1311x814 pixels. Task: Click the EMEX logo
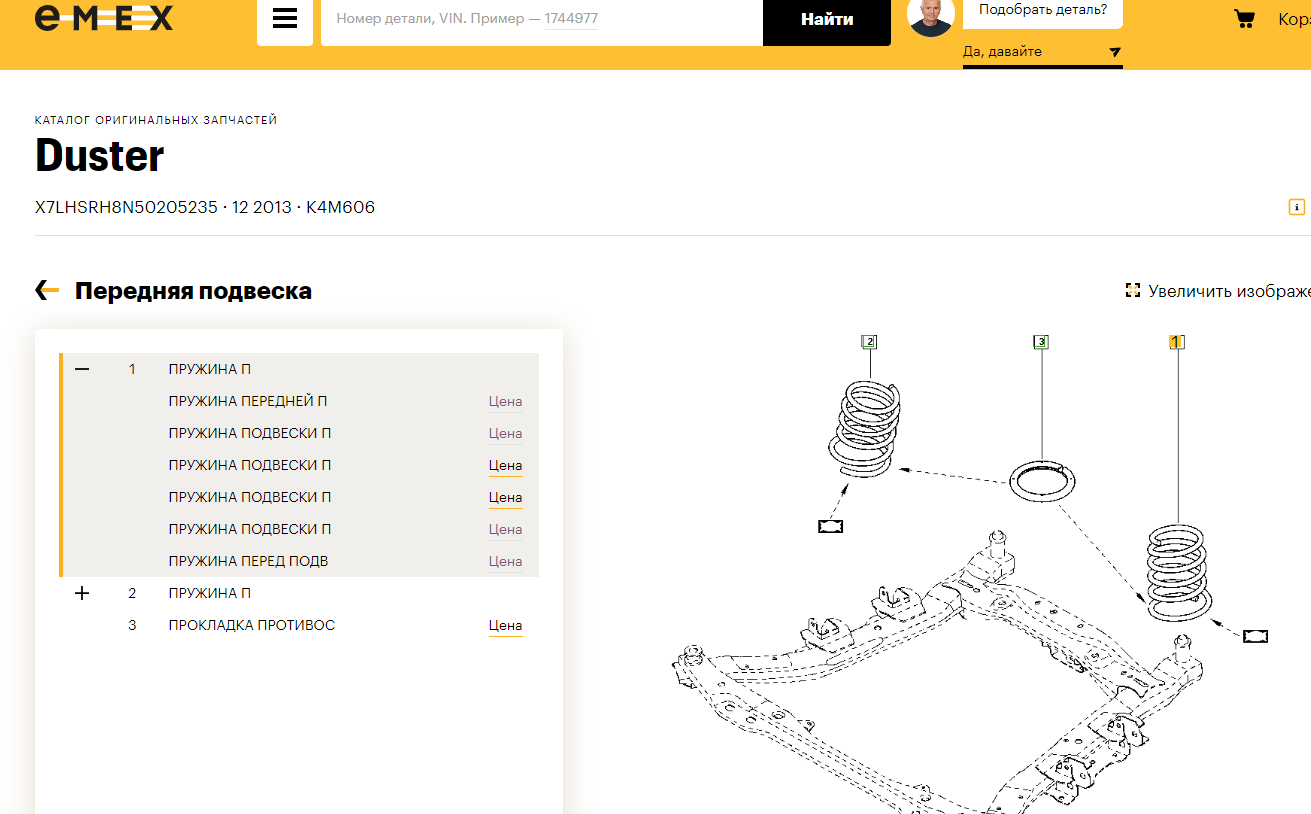(x=104, y=17)
